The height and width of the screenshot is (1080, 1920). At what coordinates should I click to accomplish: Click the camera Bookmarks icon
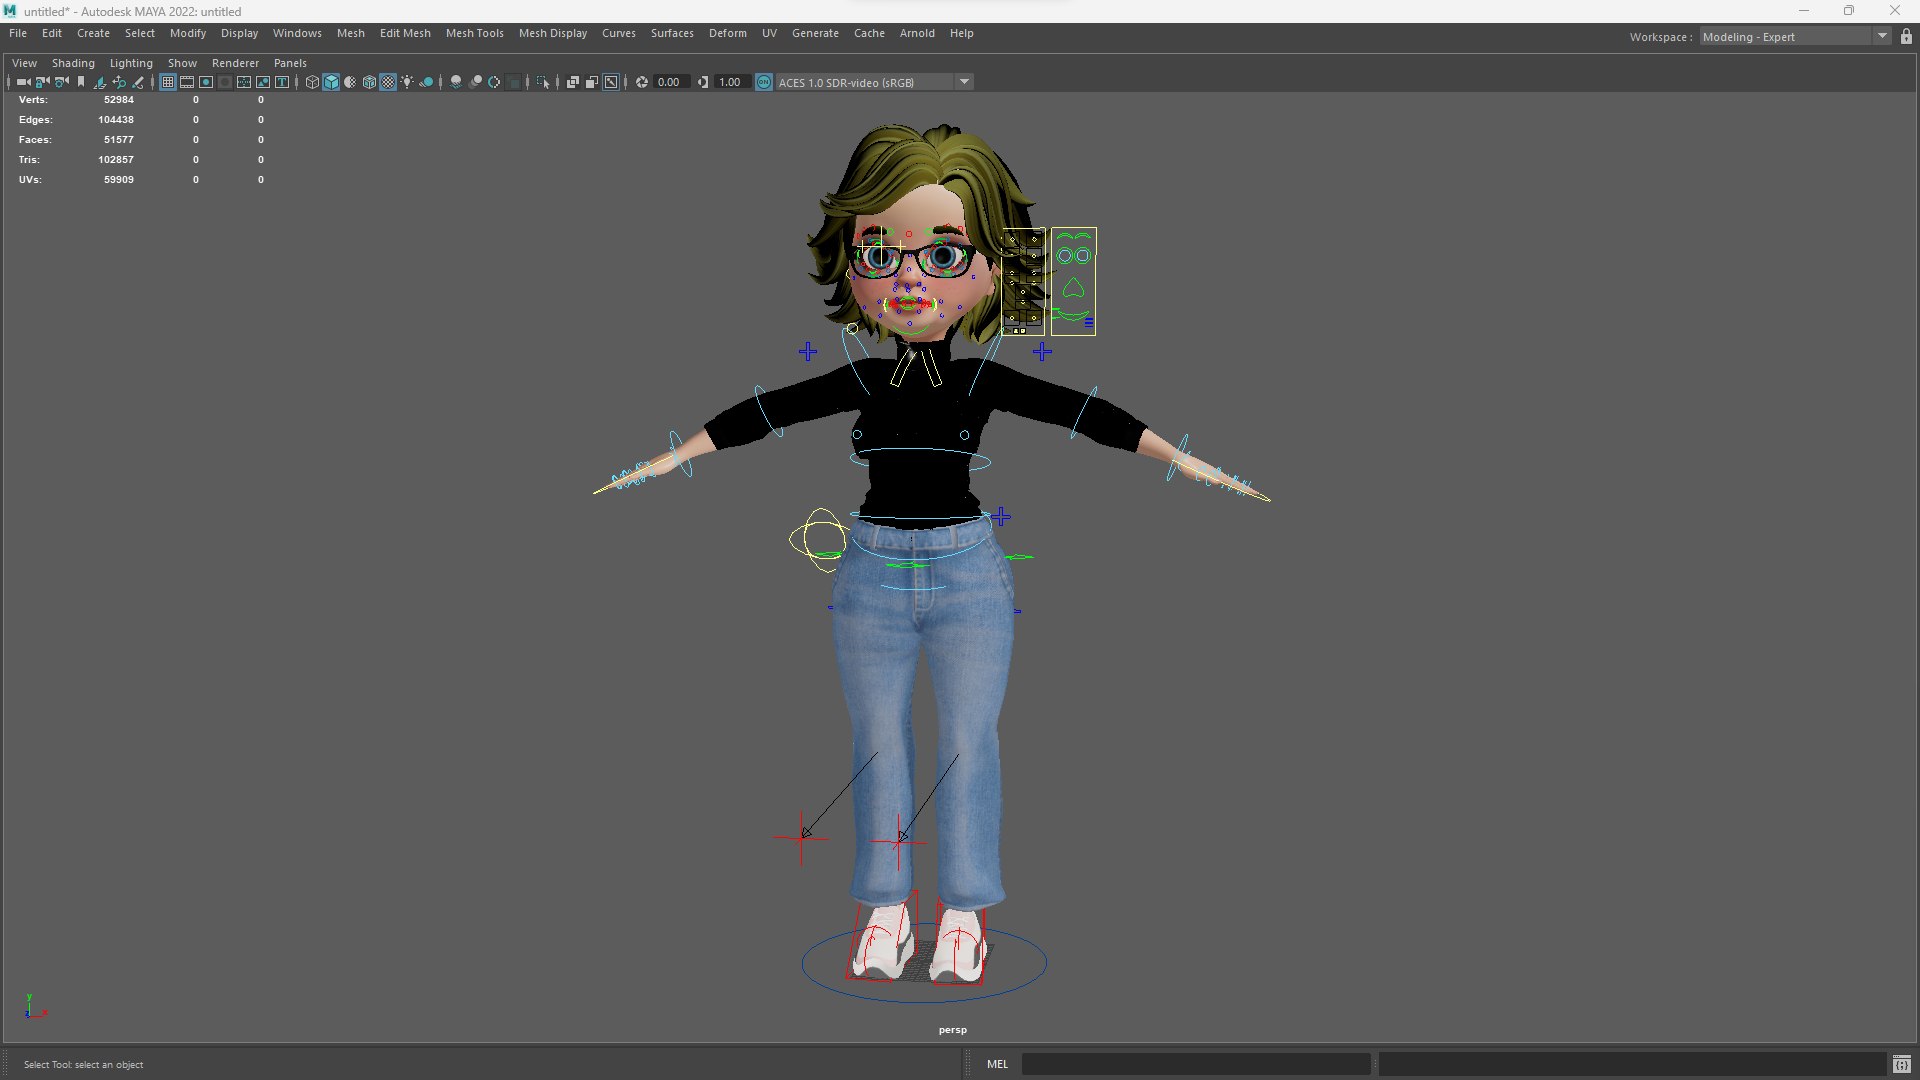(x=81, y=82)
